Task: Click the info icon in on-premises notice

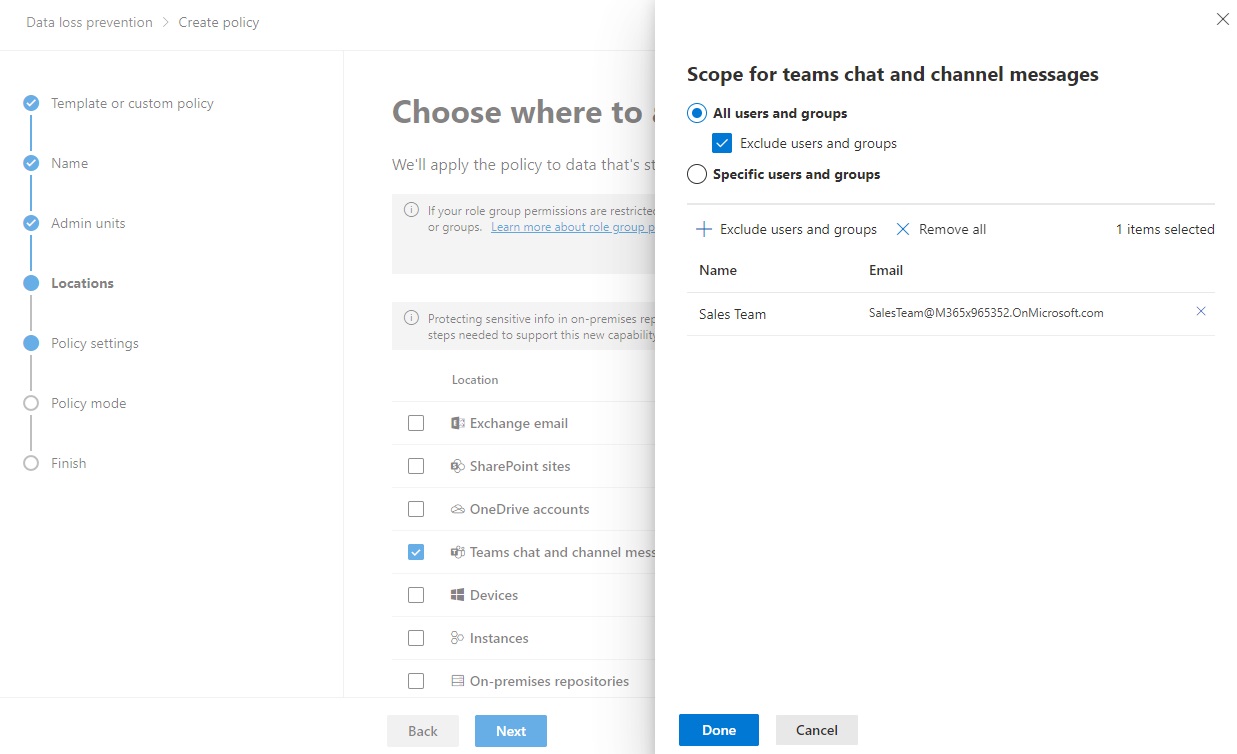Action: pyautogui.click(x=411, y=318)
